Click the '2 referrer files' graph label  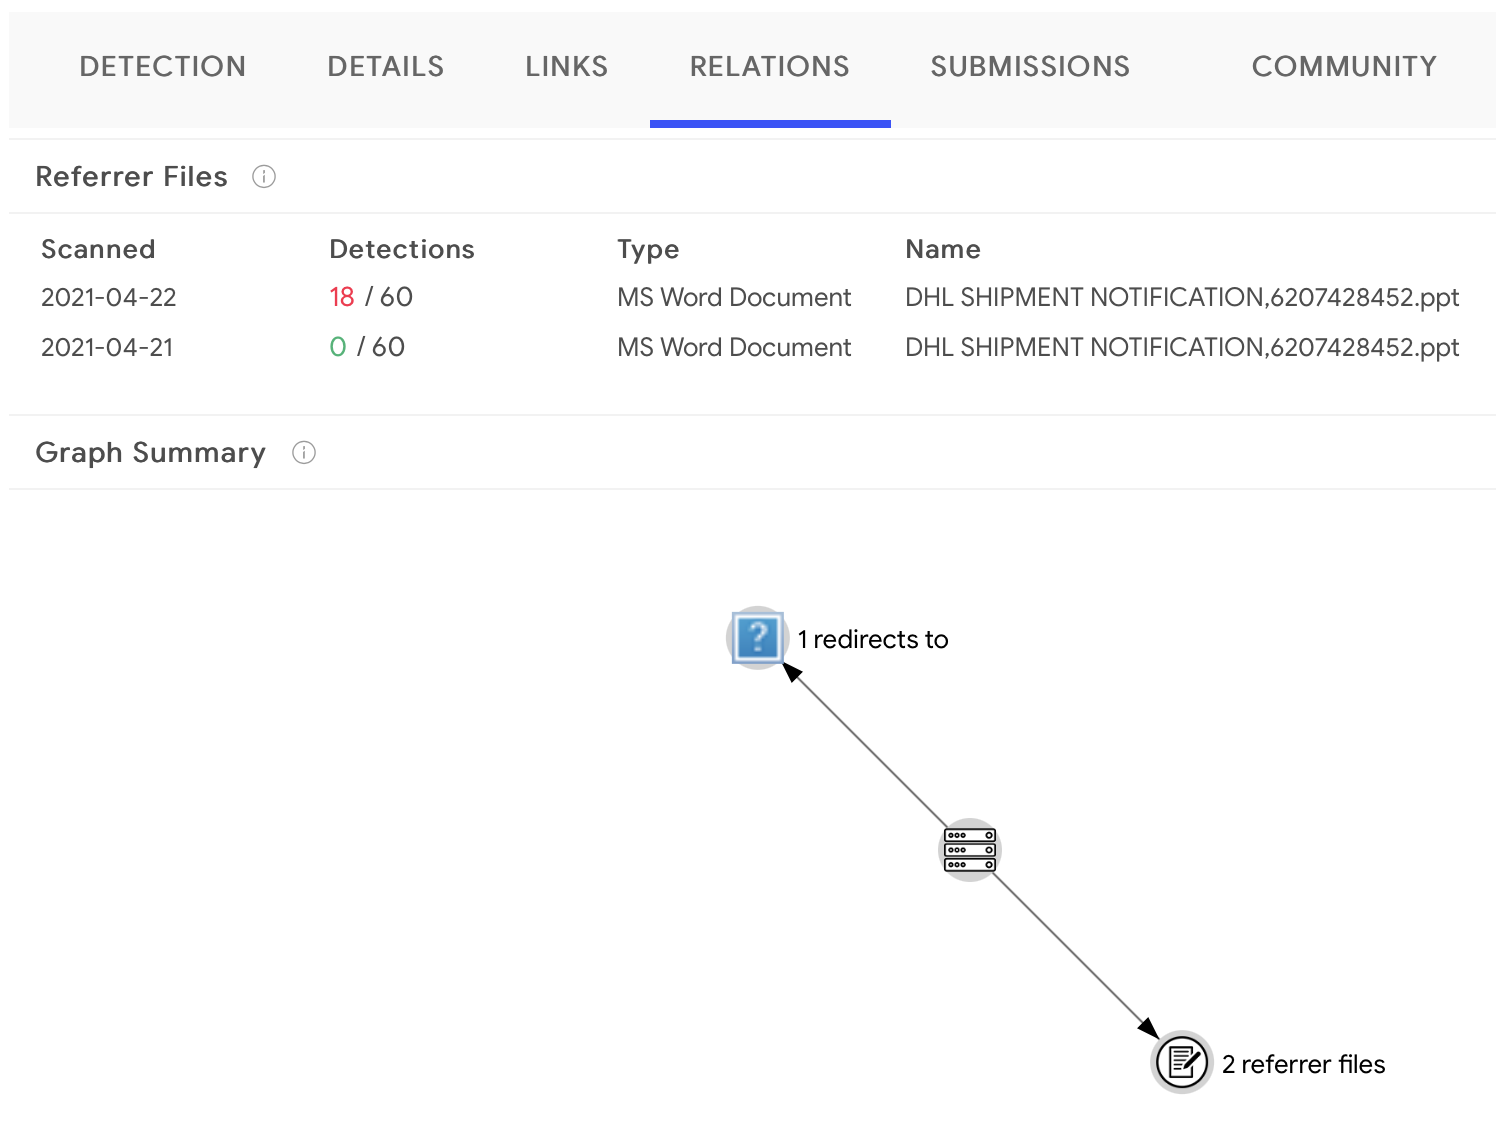[x=1303, y=1065]
